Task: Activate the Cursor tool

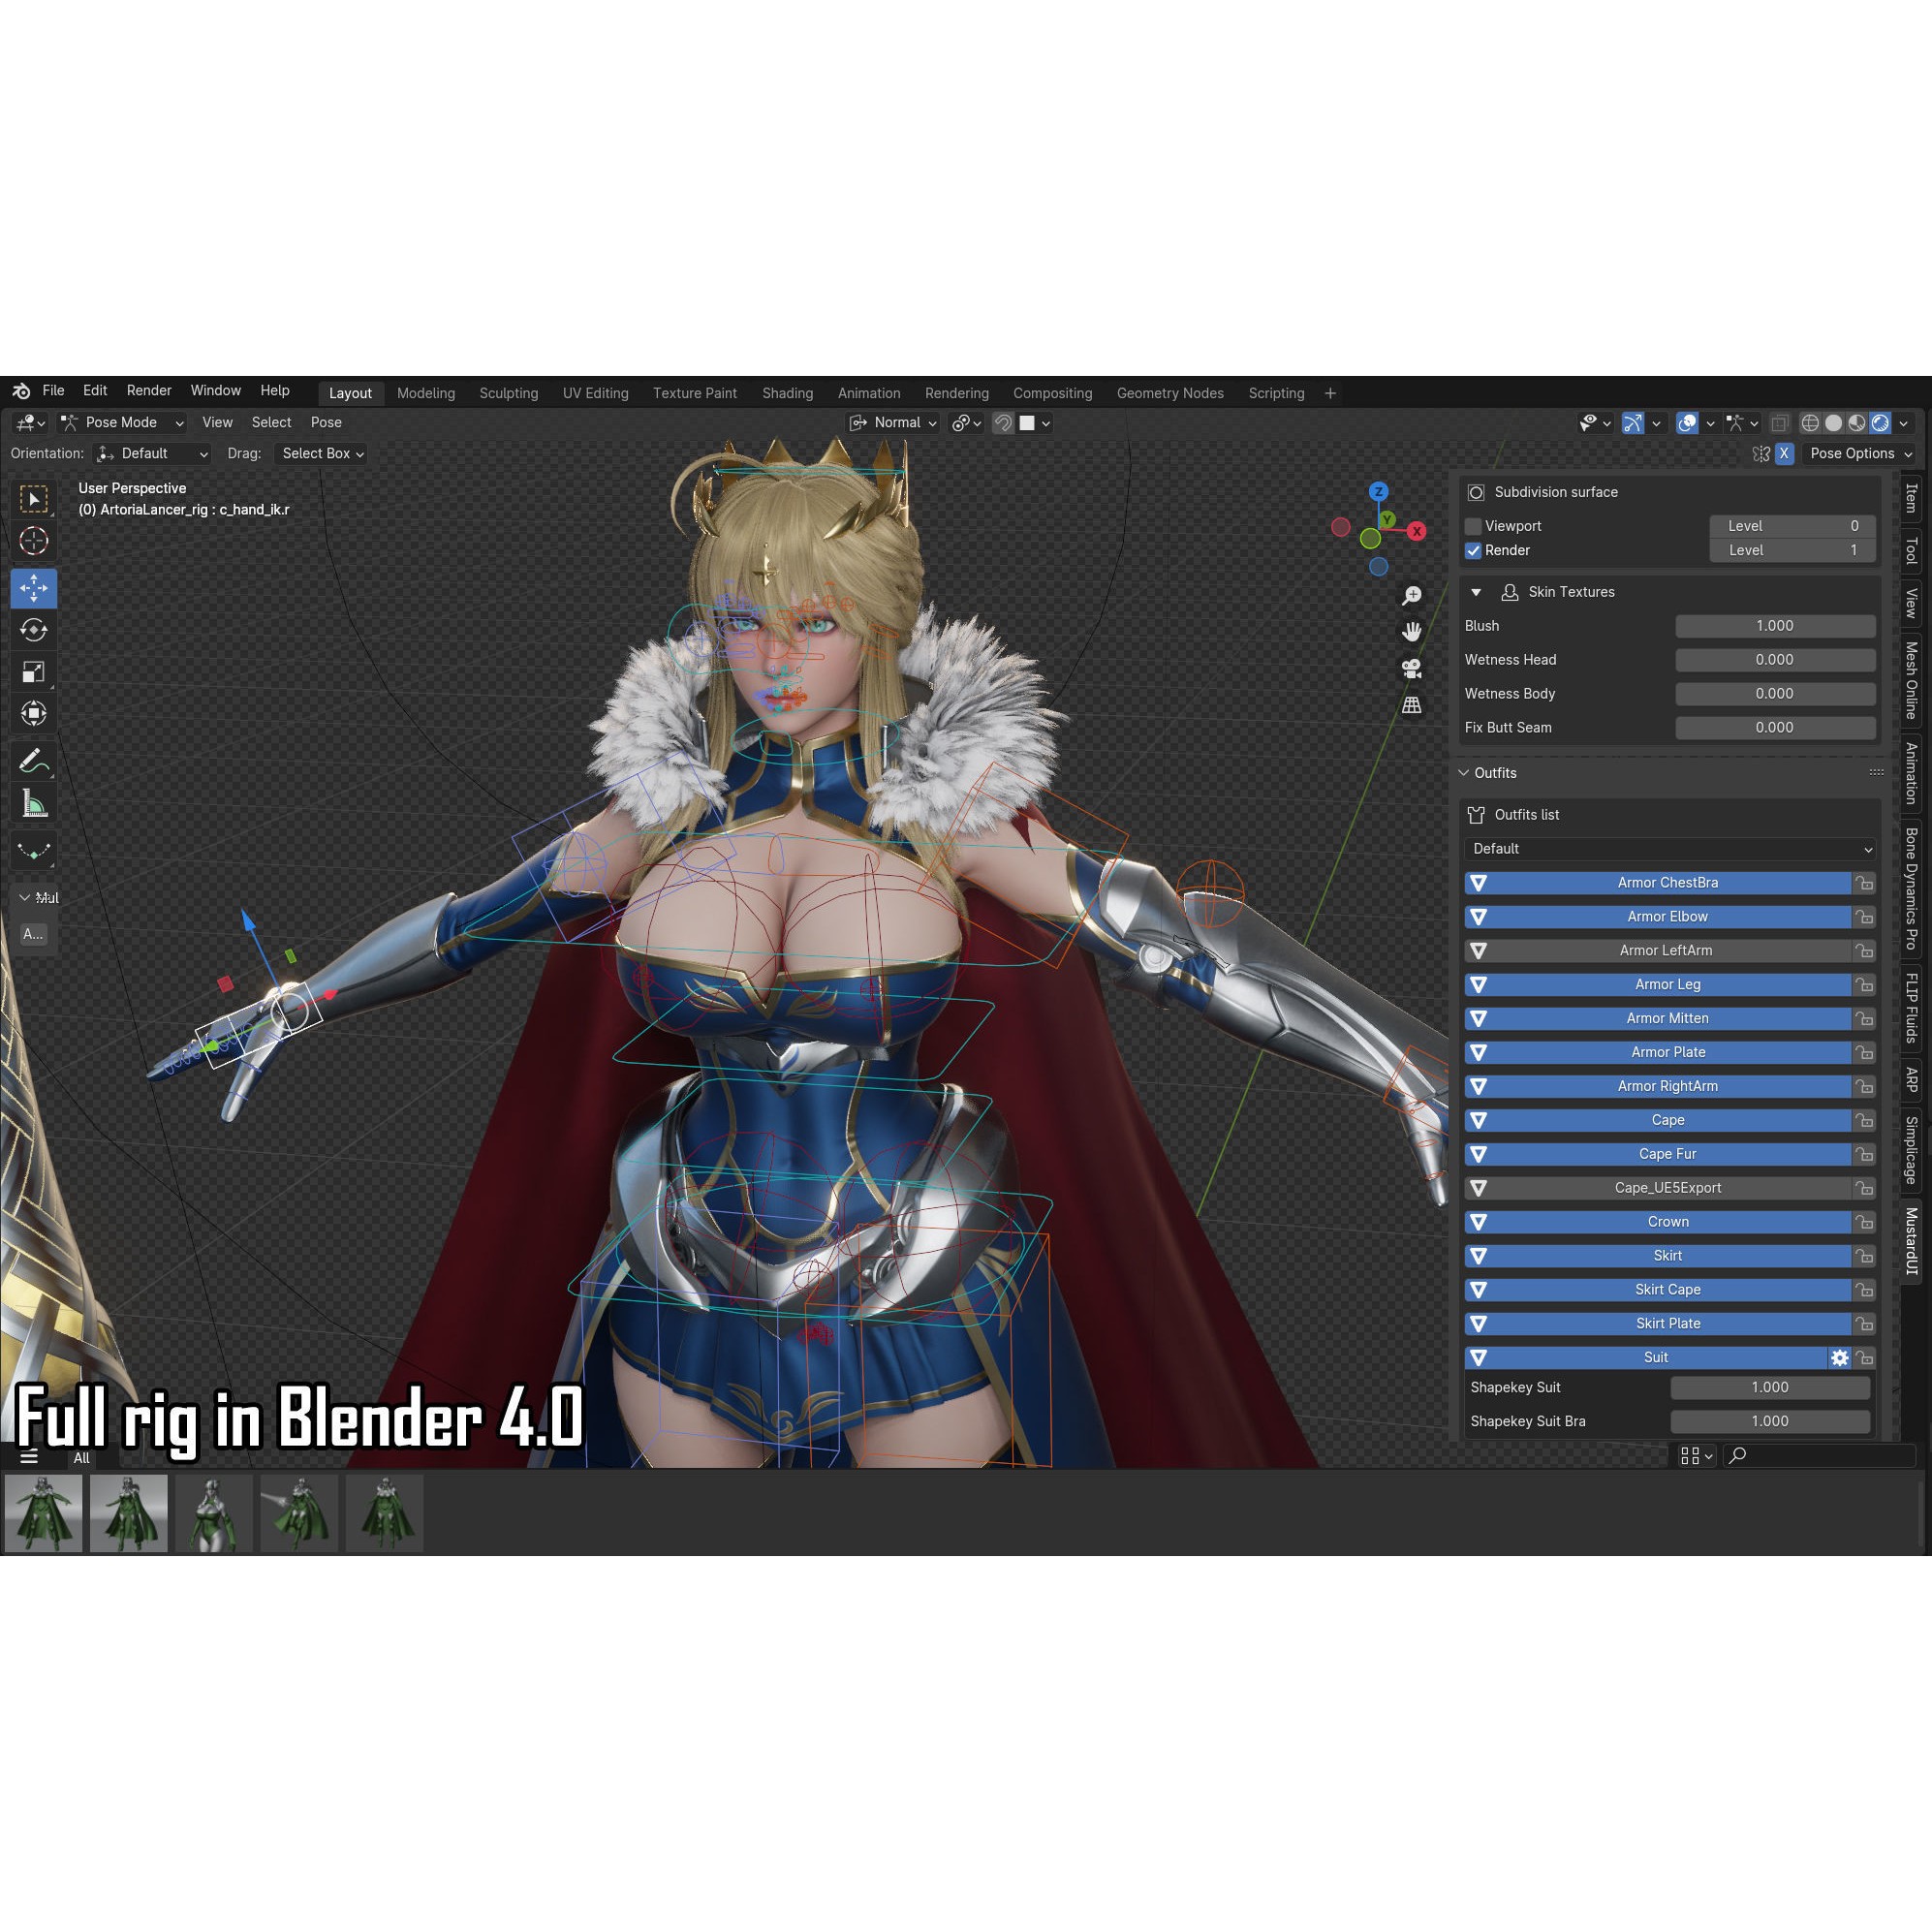Action: (35, 540)
